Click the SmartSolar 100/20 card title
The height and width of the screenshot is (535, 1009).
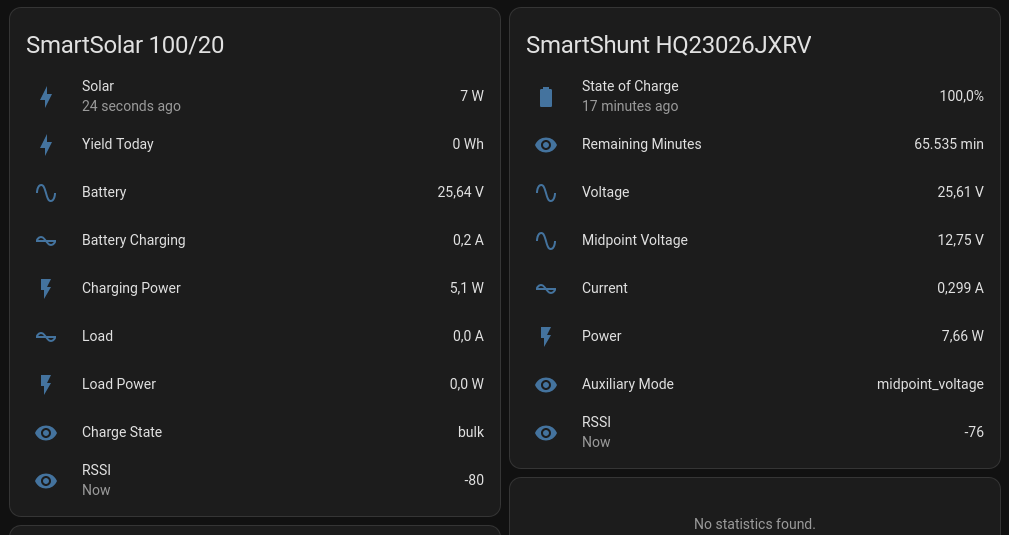coord(125,45)
